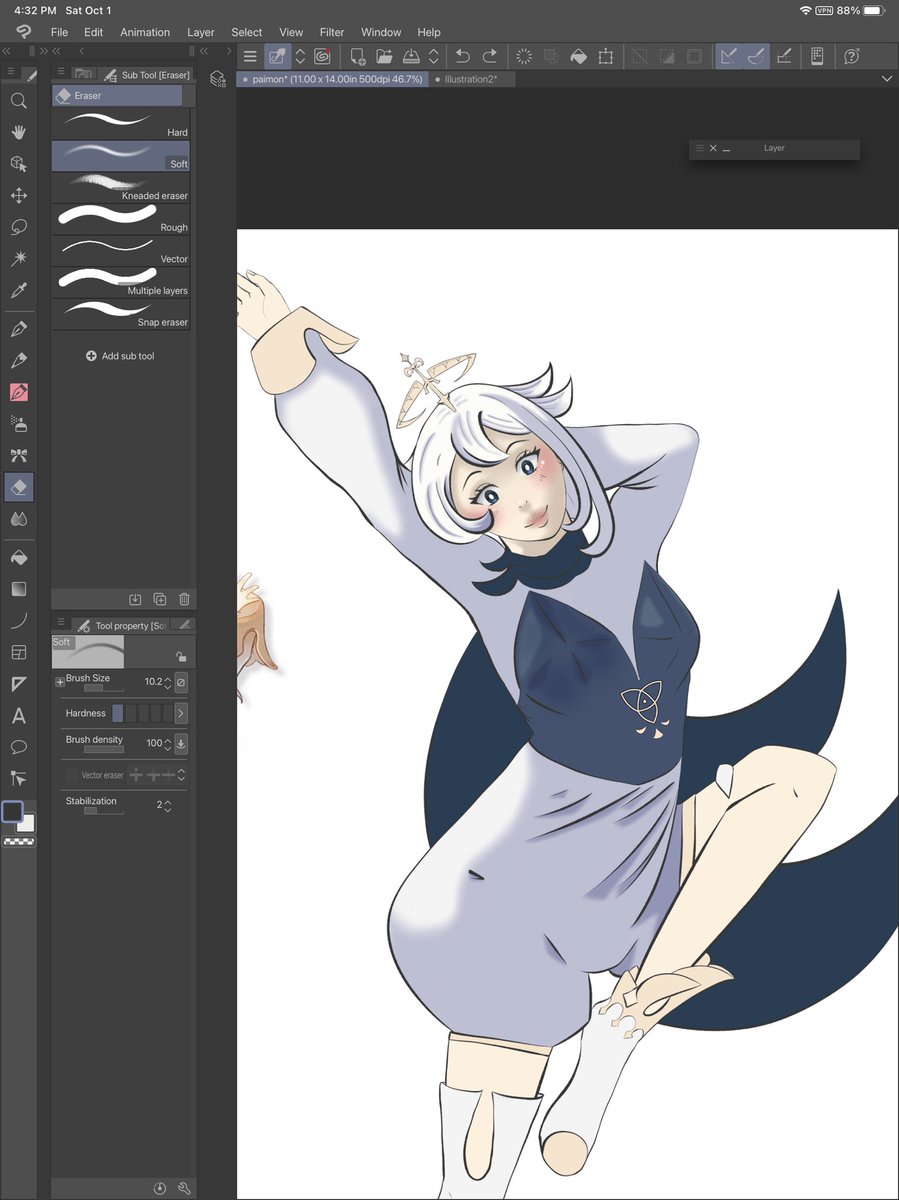
Task: Adjust Brush density value stepper
Action: (167, 743)
